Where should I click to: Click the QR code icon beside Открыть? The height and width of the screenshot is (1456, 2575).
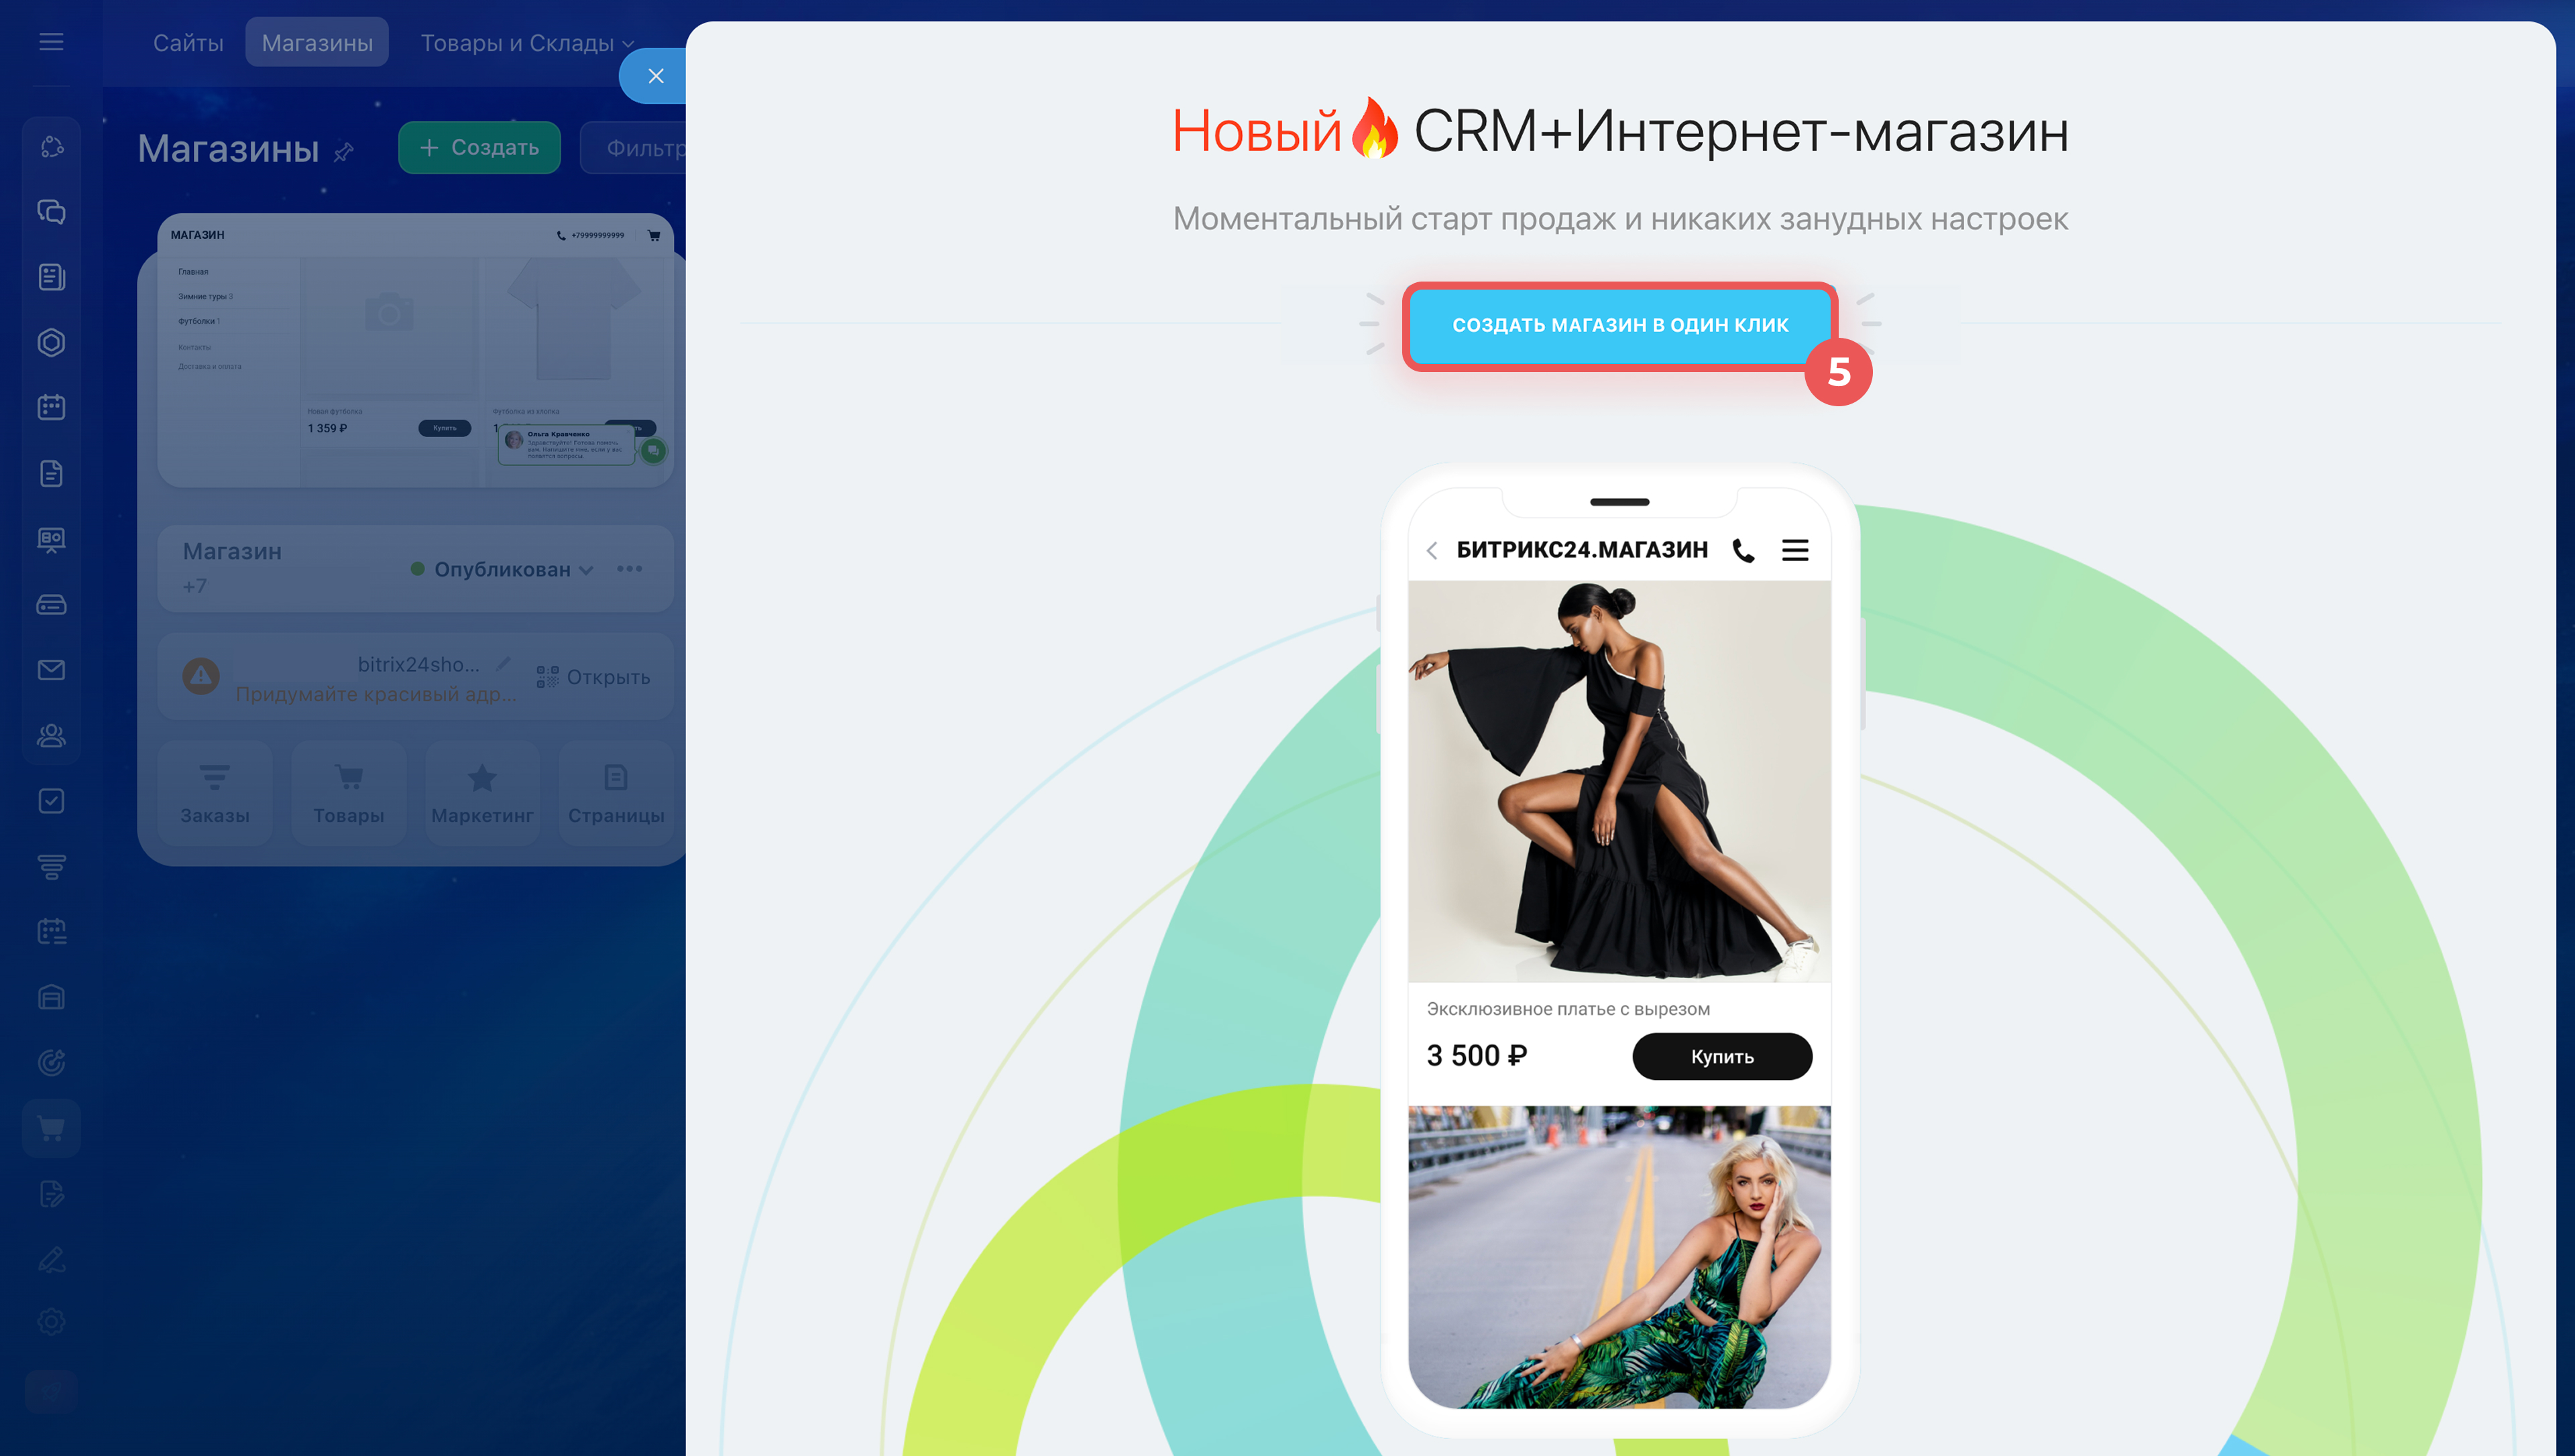547,677
